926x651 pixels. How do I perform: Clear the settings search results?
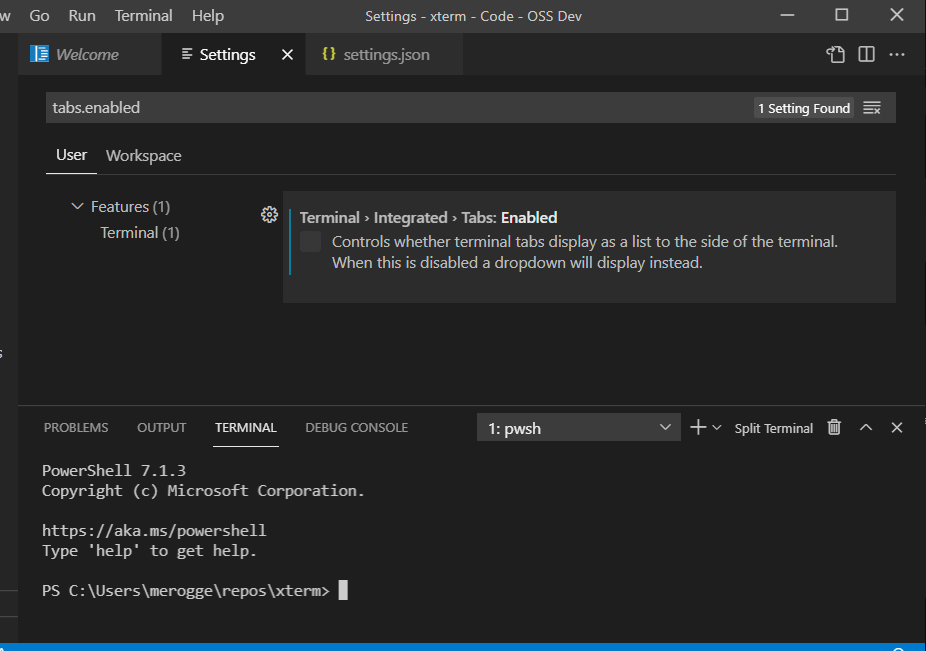tap(871, 107)
